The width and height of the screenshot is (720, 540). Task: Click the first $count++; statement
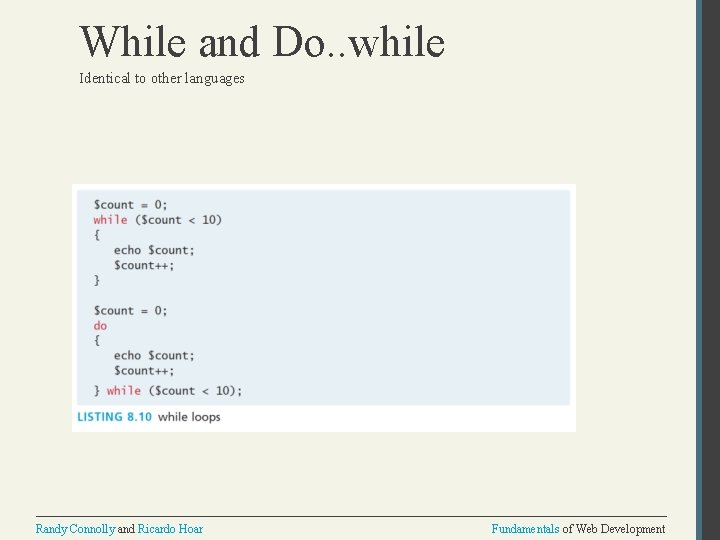pos(144,265)
